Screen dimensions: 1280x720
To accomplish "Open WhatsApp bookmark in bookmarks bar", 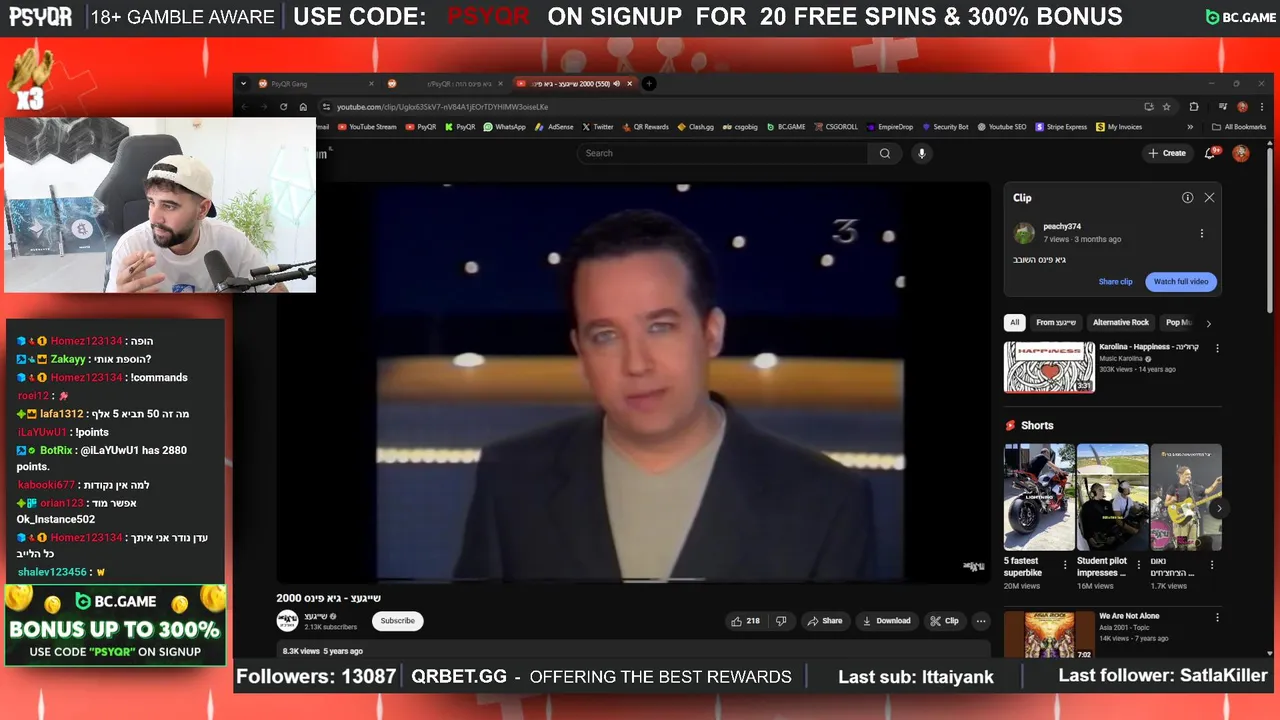I will tap(504, 127).
